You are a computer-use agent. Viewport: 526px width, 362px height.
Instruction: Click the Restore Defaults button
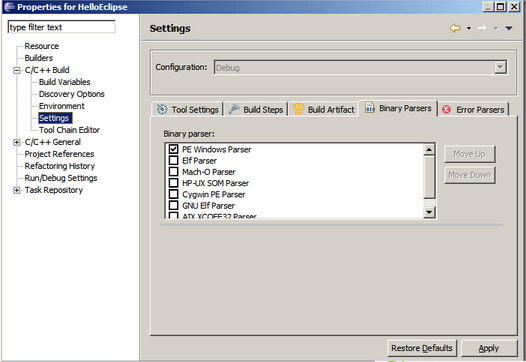point(422,348)
